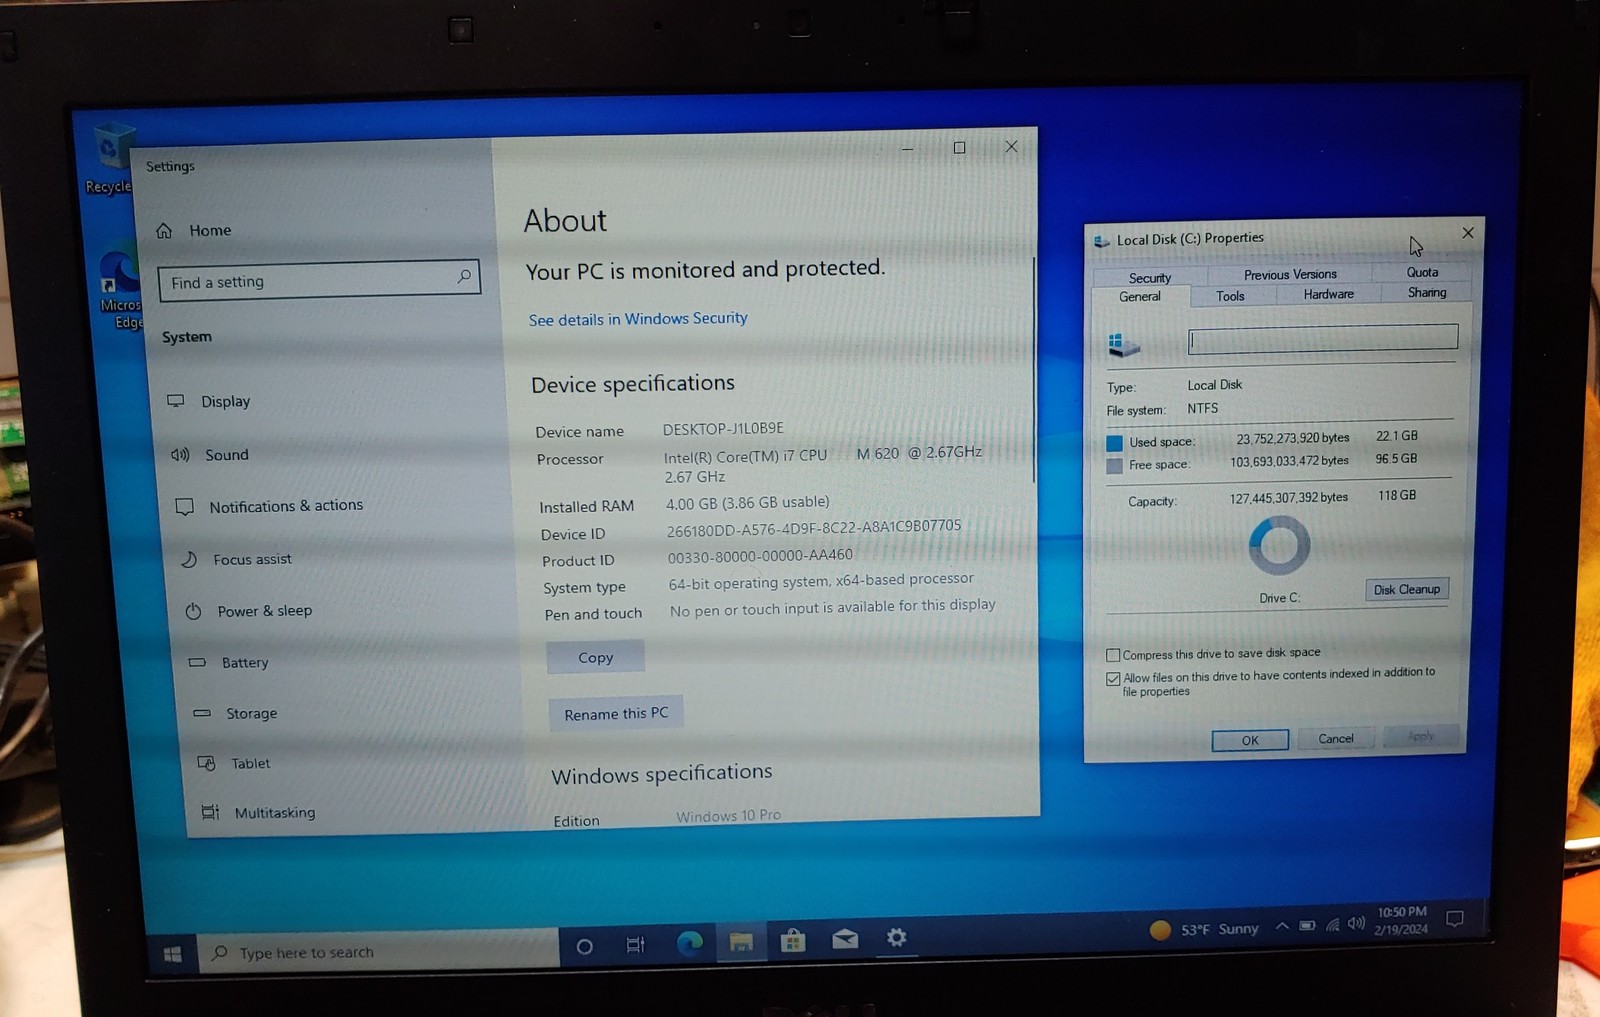Click OK in Local Disk Properties
Viewport: 1600px width, 1017px height.
[1250, 740]
